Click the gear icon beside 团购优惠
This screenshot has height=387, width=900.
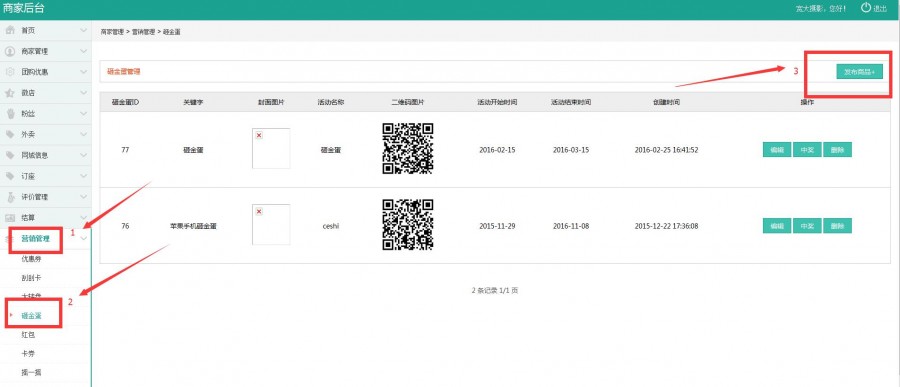10,72
